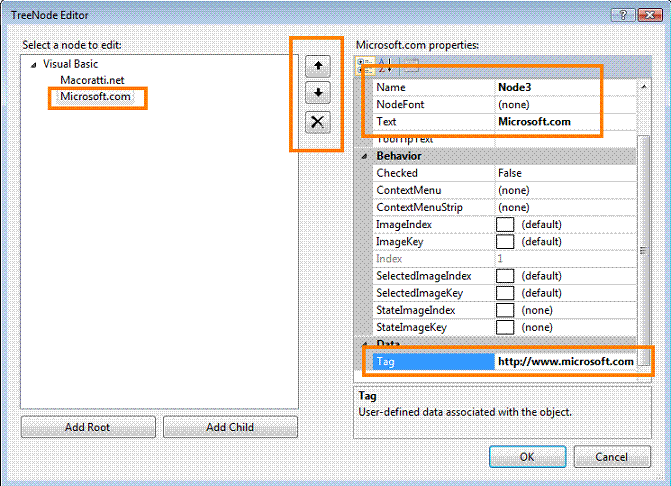Select the SelectedImageIndex property label

(x=423, y=276)
